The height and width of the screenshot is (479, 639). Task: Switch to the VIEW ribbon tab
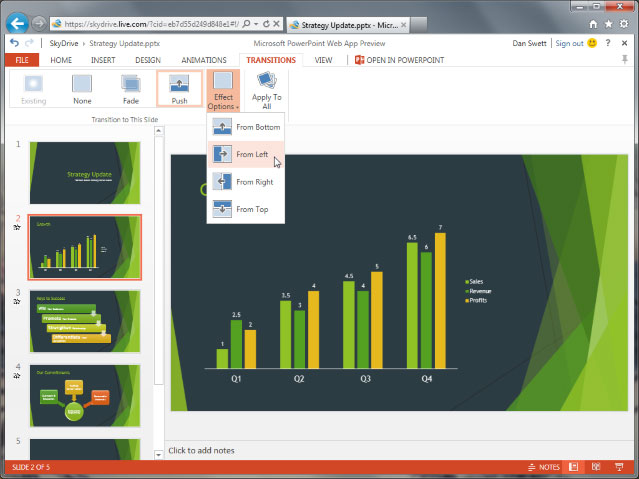(x=323, y=60)
